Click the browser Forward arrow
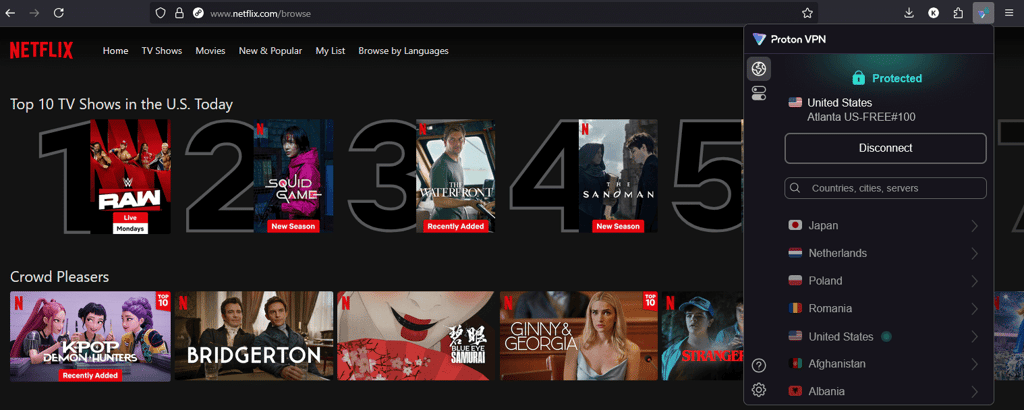Viewport: 1024px width, 410px height. 35,12
